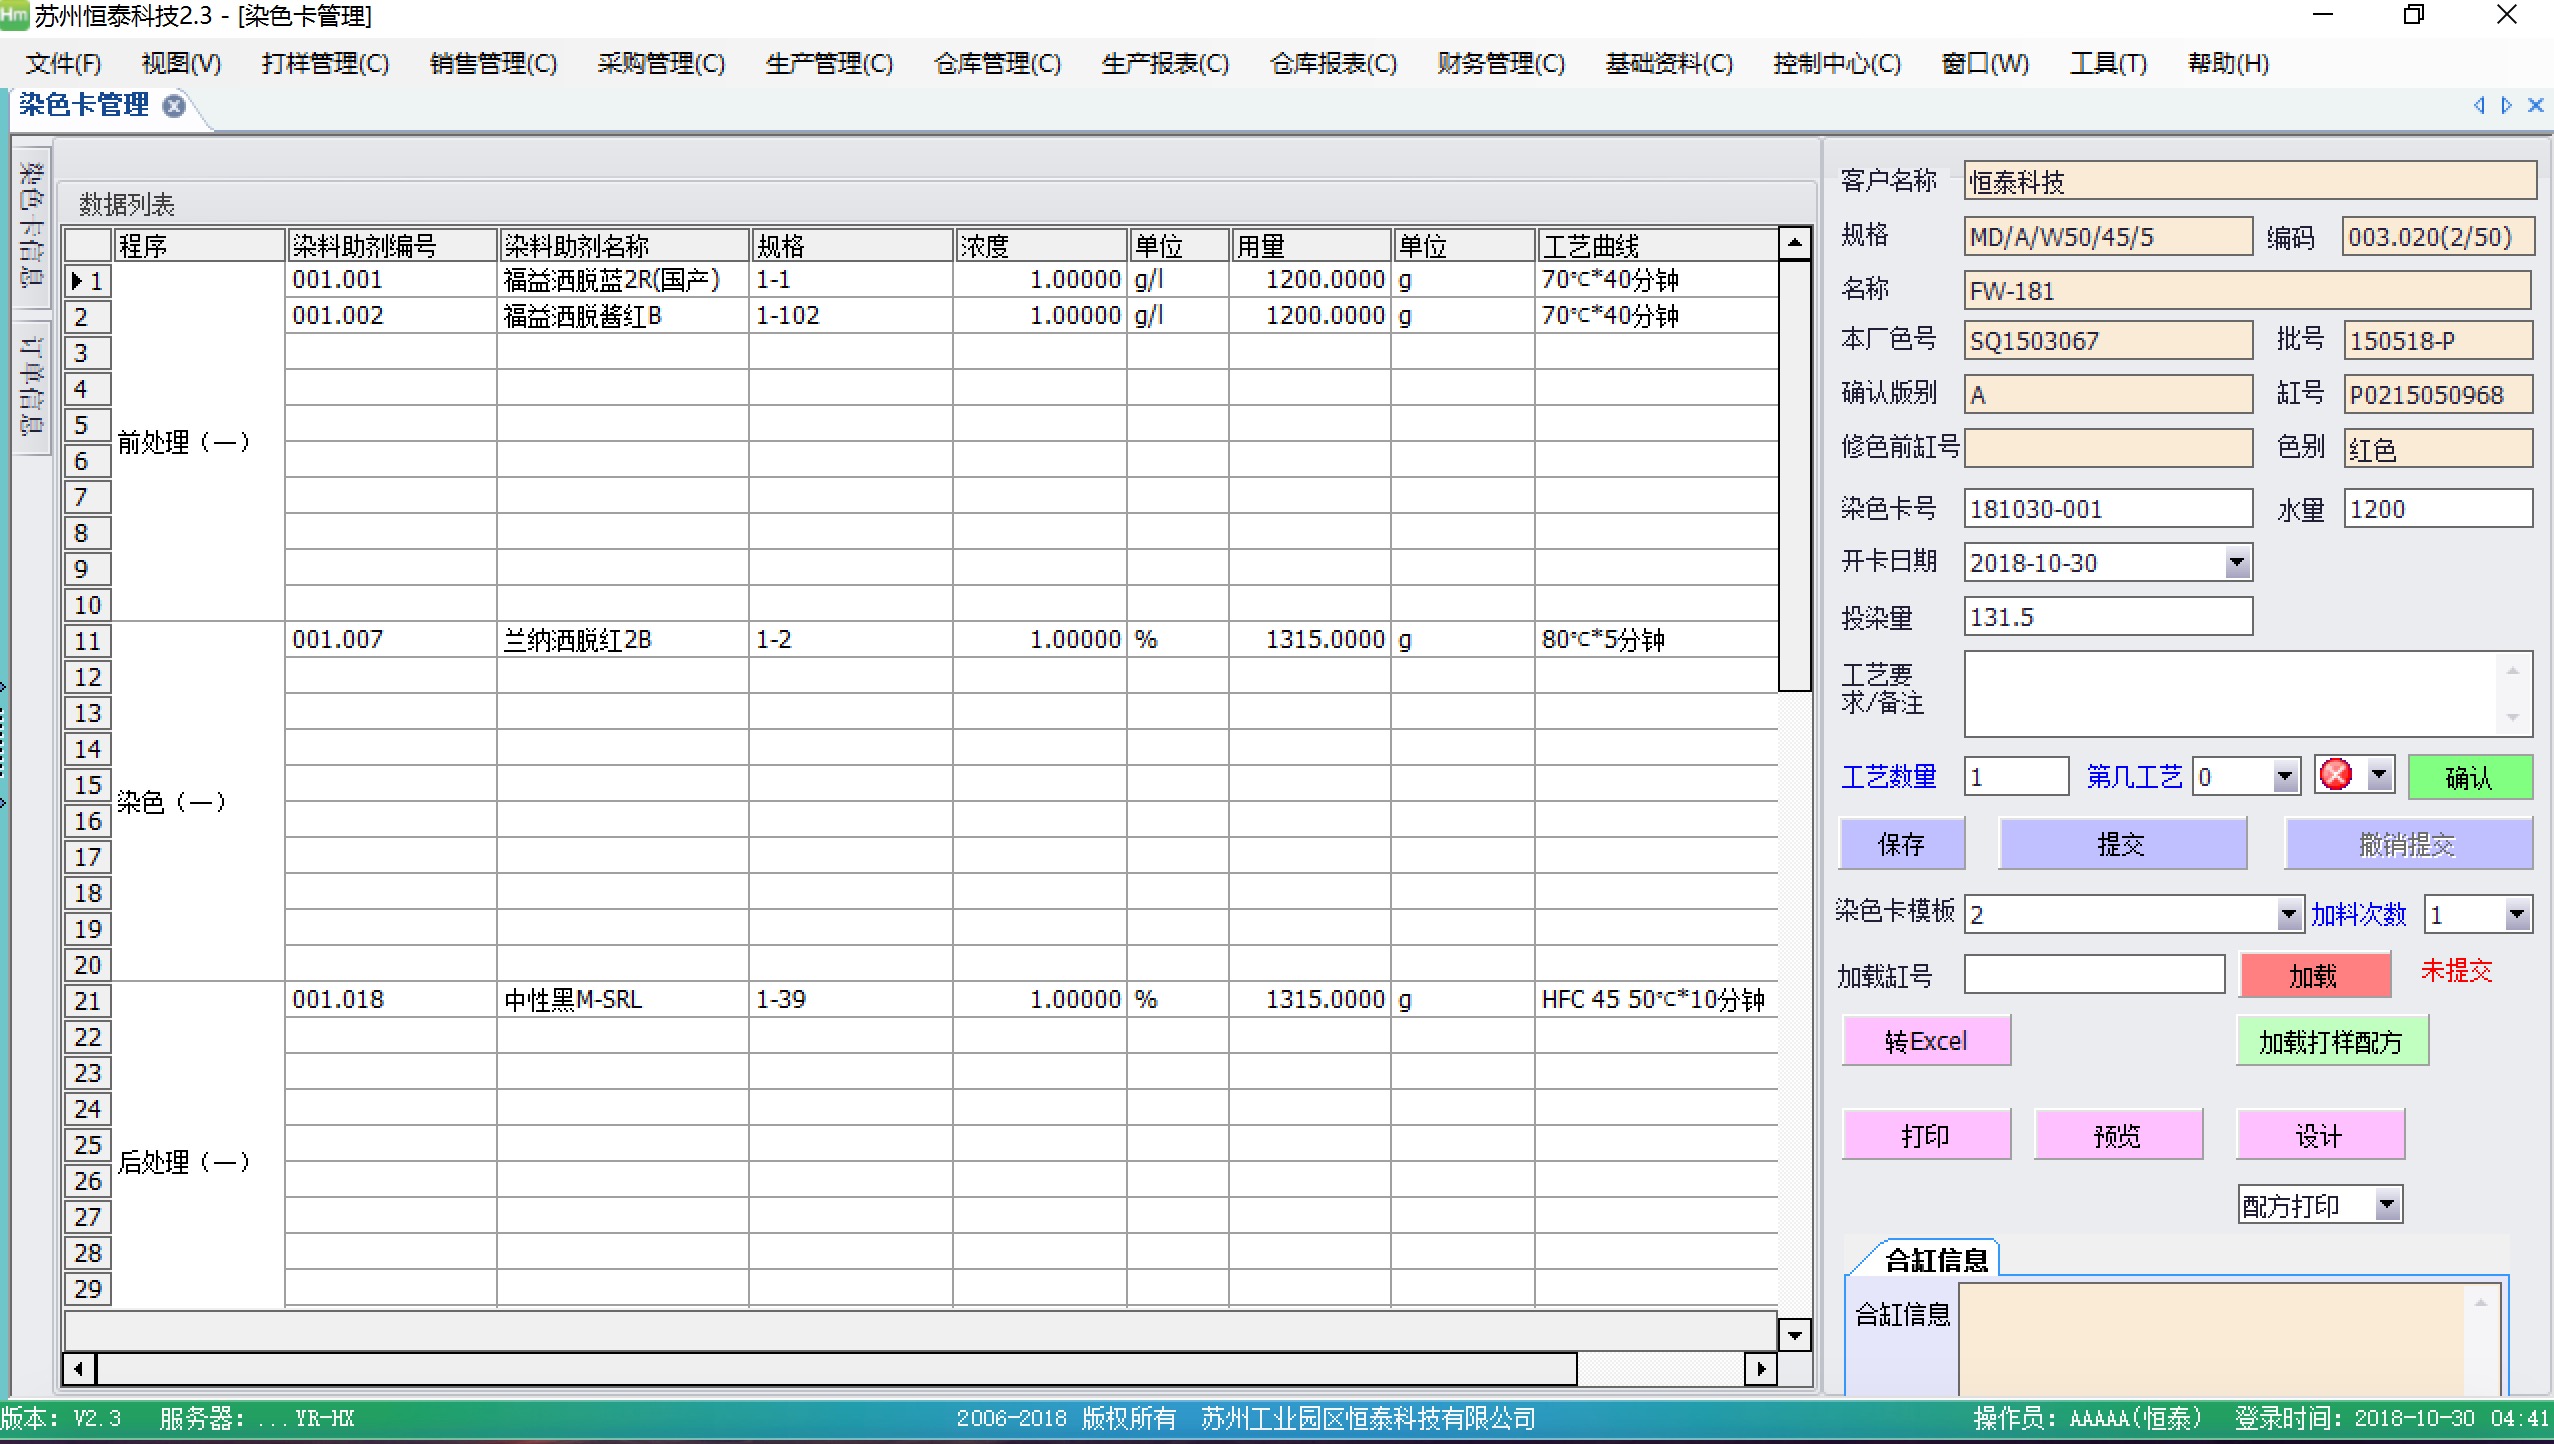This screenshot has height=1444, width=2554.
Task: Open the 打样管理(C) menu
Action: pyautogui.click(x=325, y=64)
